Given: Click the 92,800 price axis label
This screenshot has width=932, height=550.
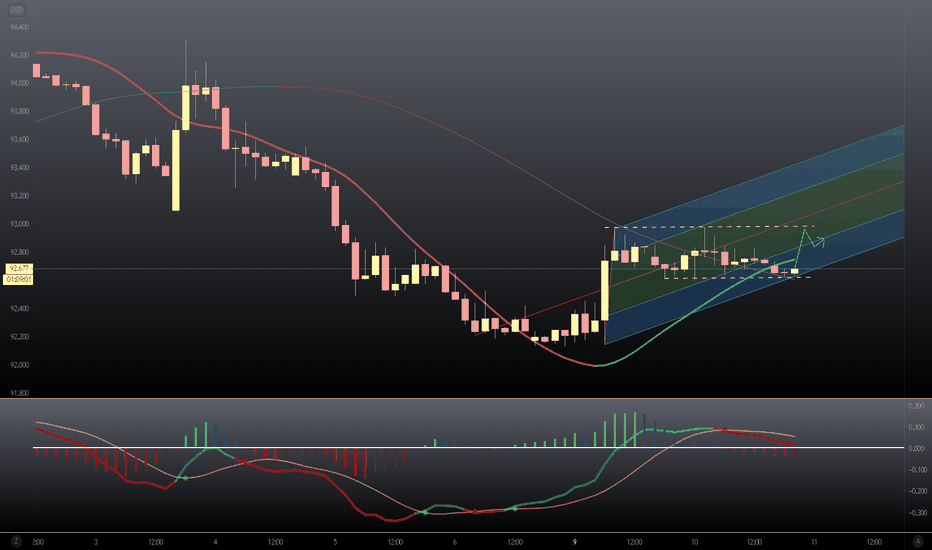Looking at the screenshot, I should (19, 252).
